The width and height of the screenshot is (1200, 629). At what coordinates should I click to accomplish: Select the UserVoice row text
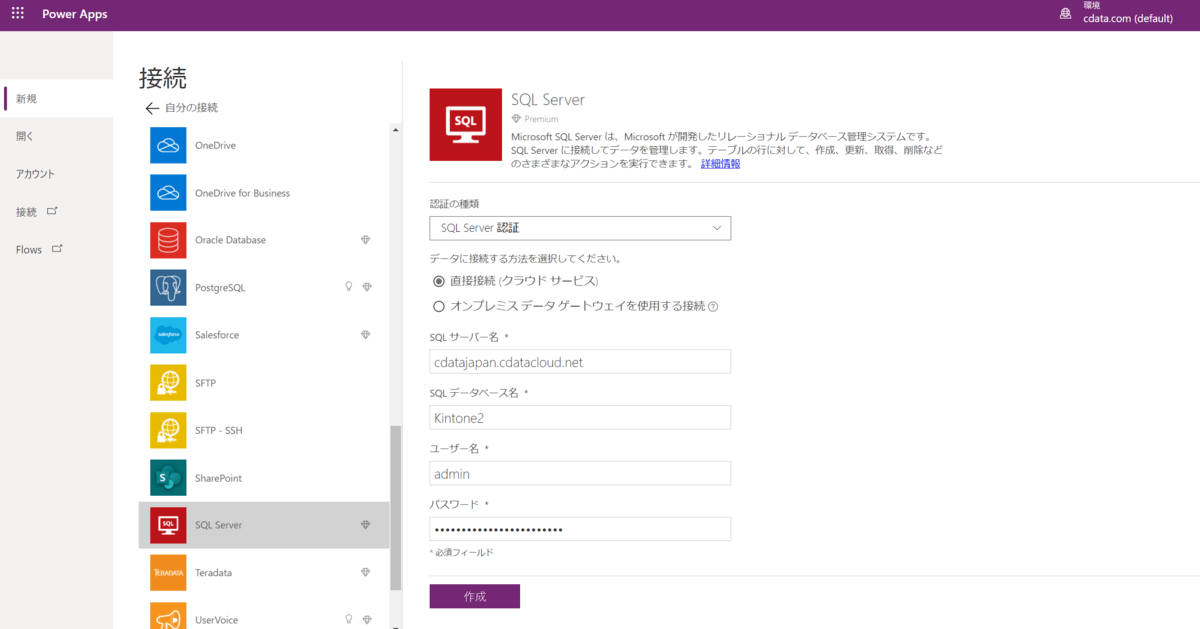(217, 620)
